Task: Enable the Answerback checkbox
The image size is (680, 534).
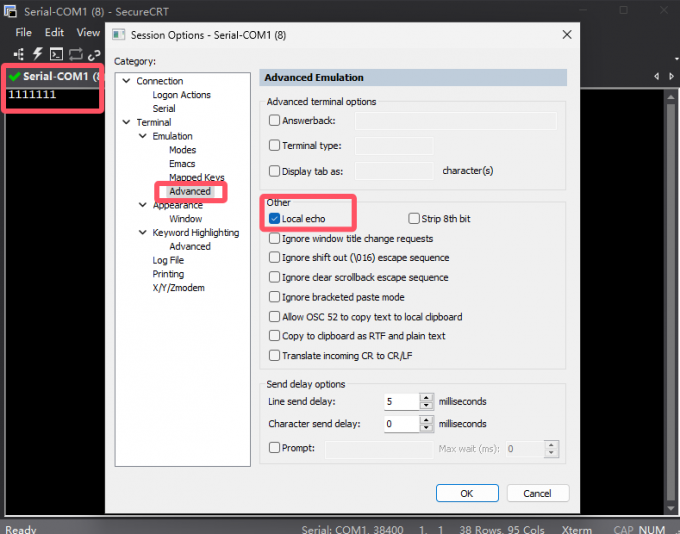Action: [x=274, y=120]
